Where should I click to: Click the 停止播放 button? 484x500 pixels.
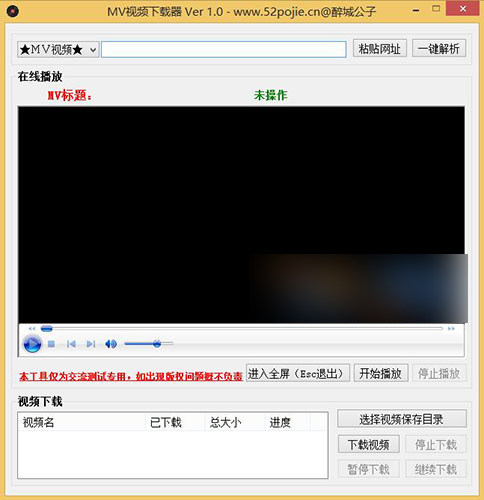pyautogui.click(x=439, y=373)
